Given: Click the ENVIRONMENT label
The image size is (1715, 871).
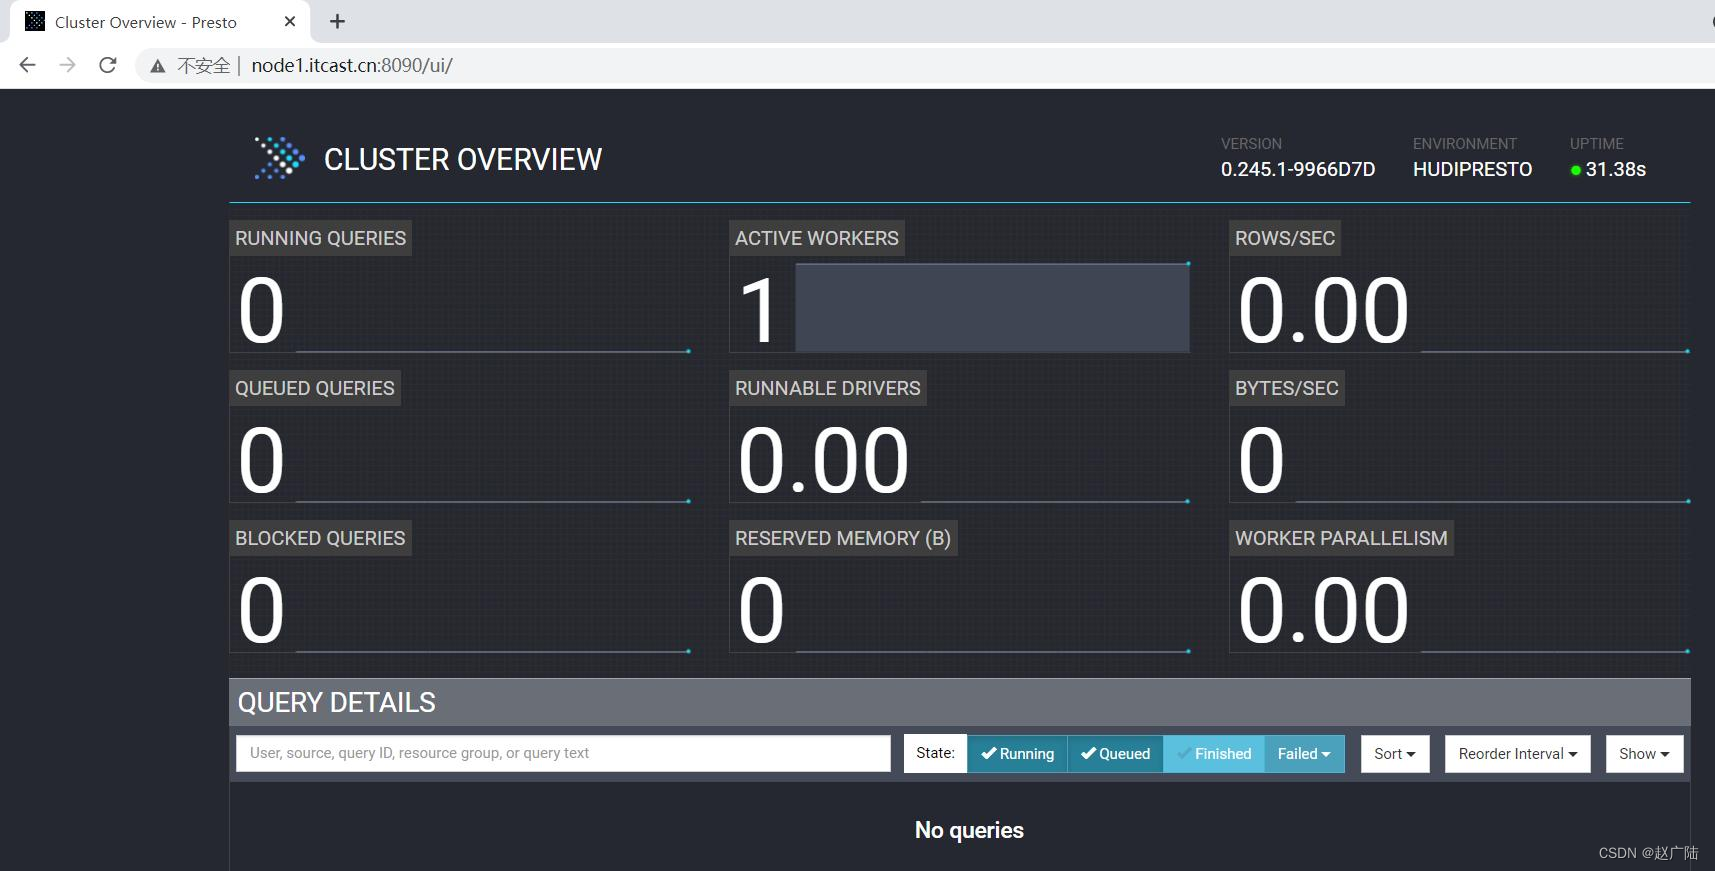Looking at the screenshot, I should point(1465,144).
